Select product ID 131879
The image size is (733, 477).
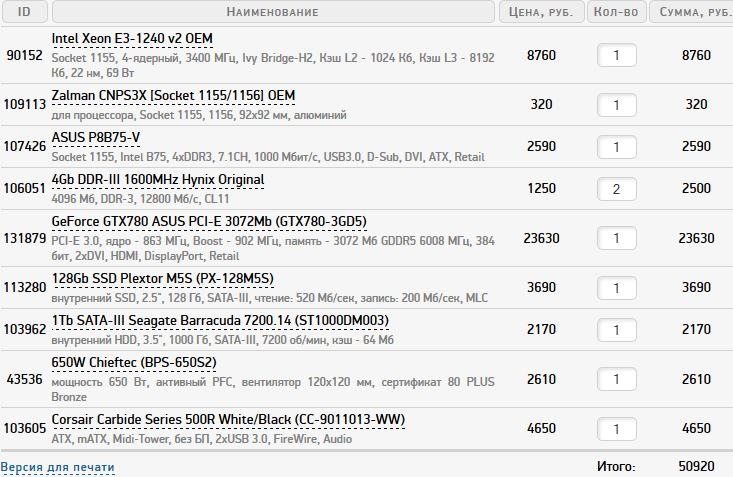(x=24, y=238)
